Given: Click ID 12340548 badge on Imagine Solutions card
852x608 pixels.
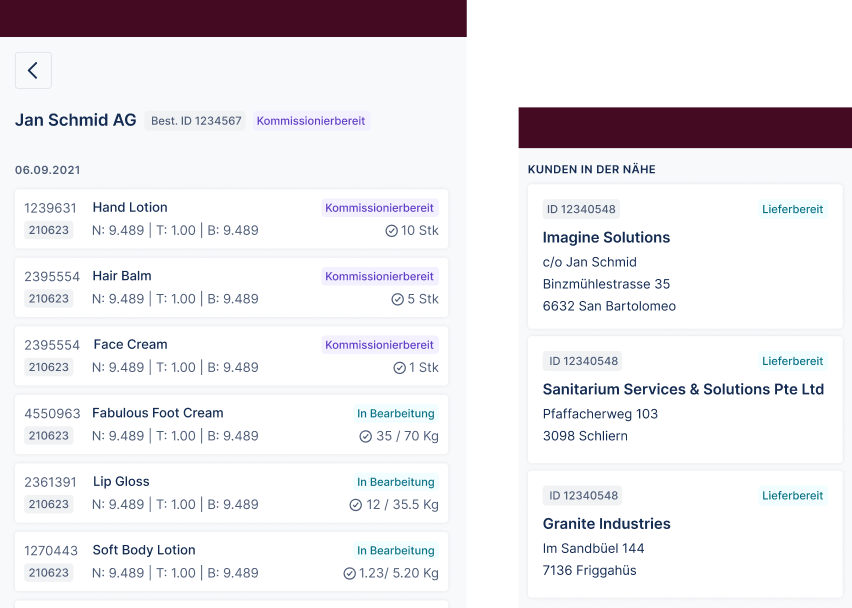Looking at the screenshot, I should click(581, 209).
